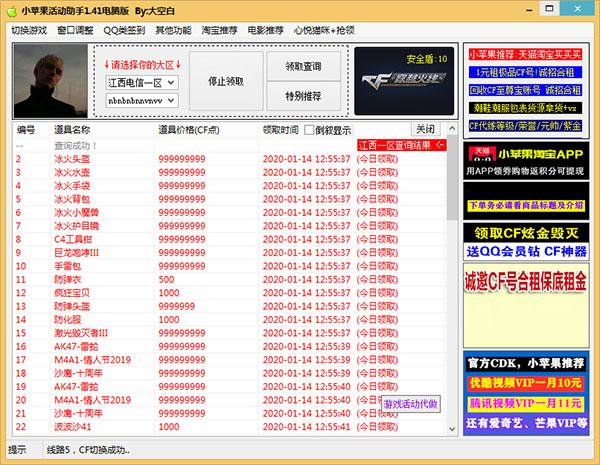Select row 9 巨龙咆哮III
Viewport: 600px width, 465px height.
(x=230, y=253)
